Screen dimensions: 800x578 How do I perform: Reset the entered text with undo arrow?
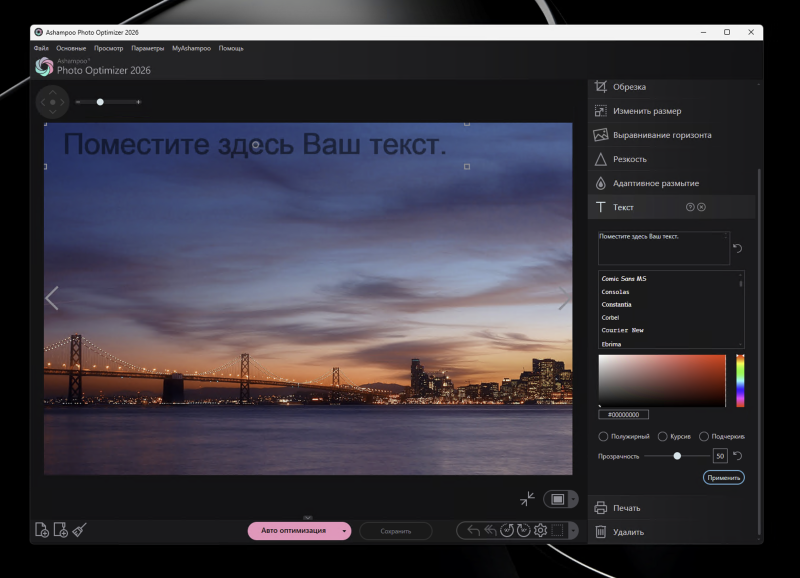(737, 248)
